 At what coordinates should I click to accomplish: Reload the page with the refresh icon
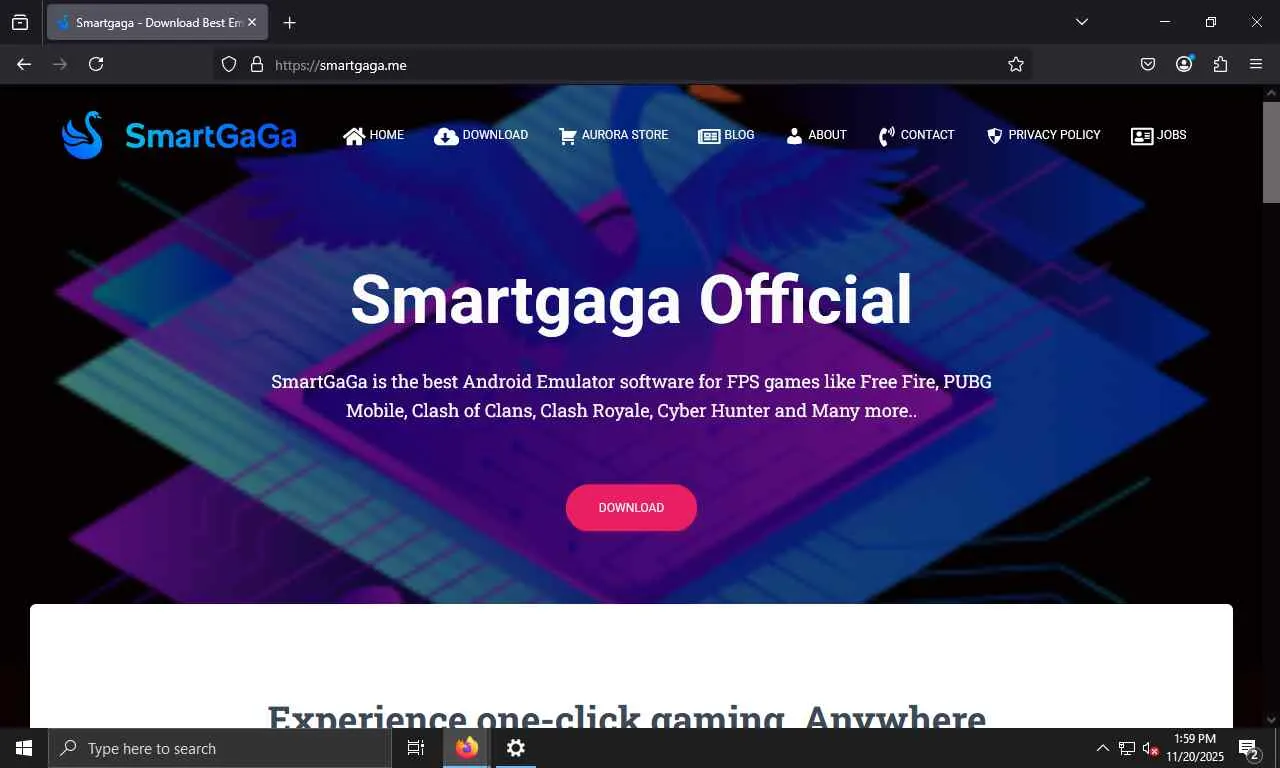(96, 64)
